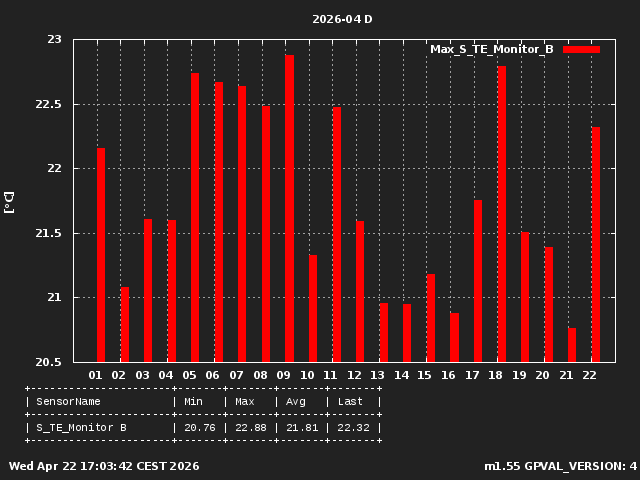Viewport: 640px width, 480px height.
Task: Click x-axis label 13
Action: click(x=378, y=375)
